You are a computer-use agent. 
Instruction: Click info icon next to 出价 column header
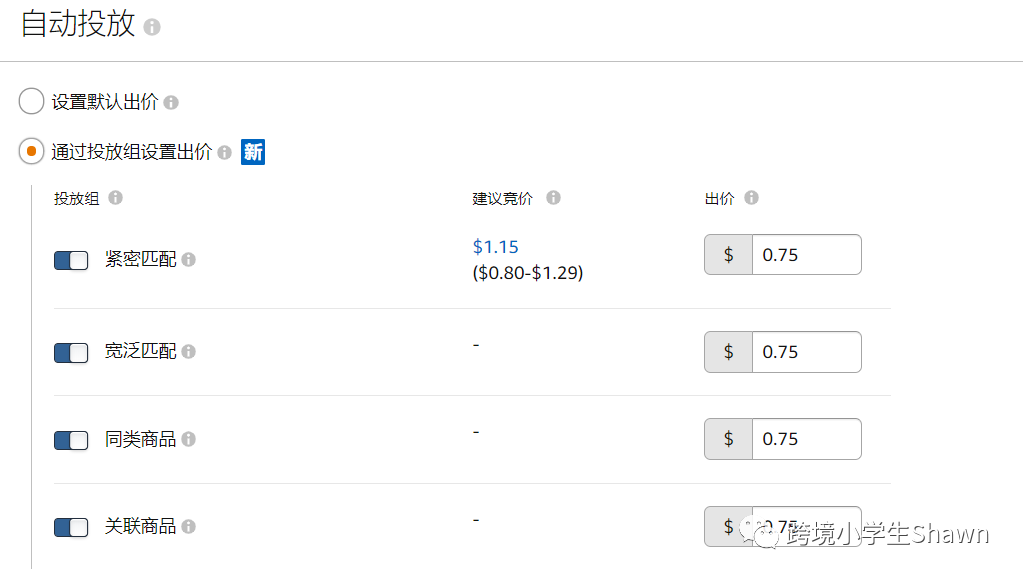[751, 198]
